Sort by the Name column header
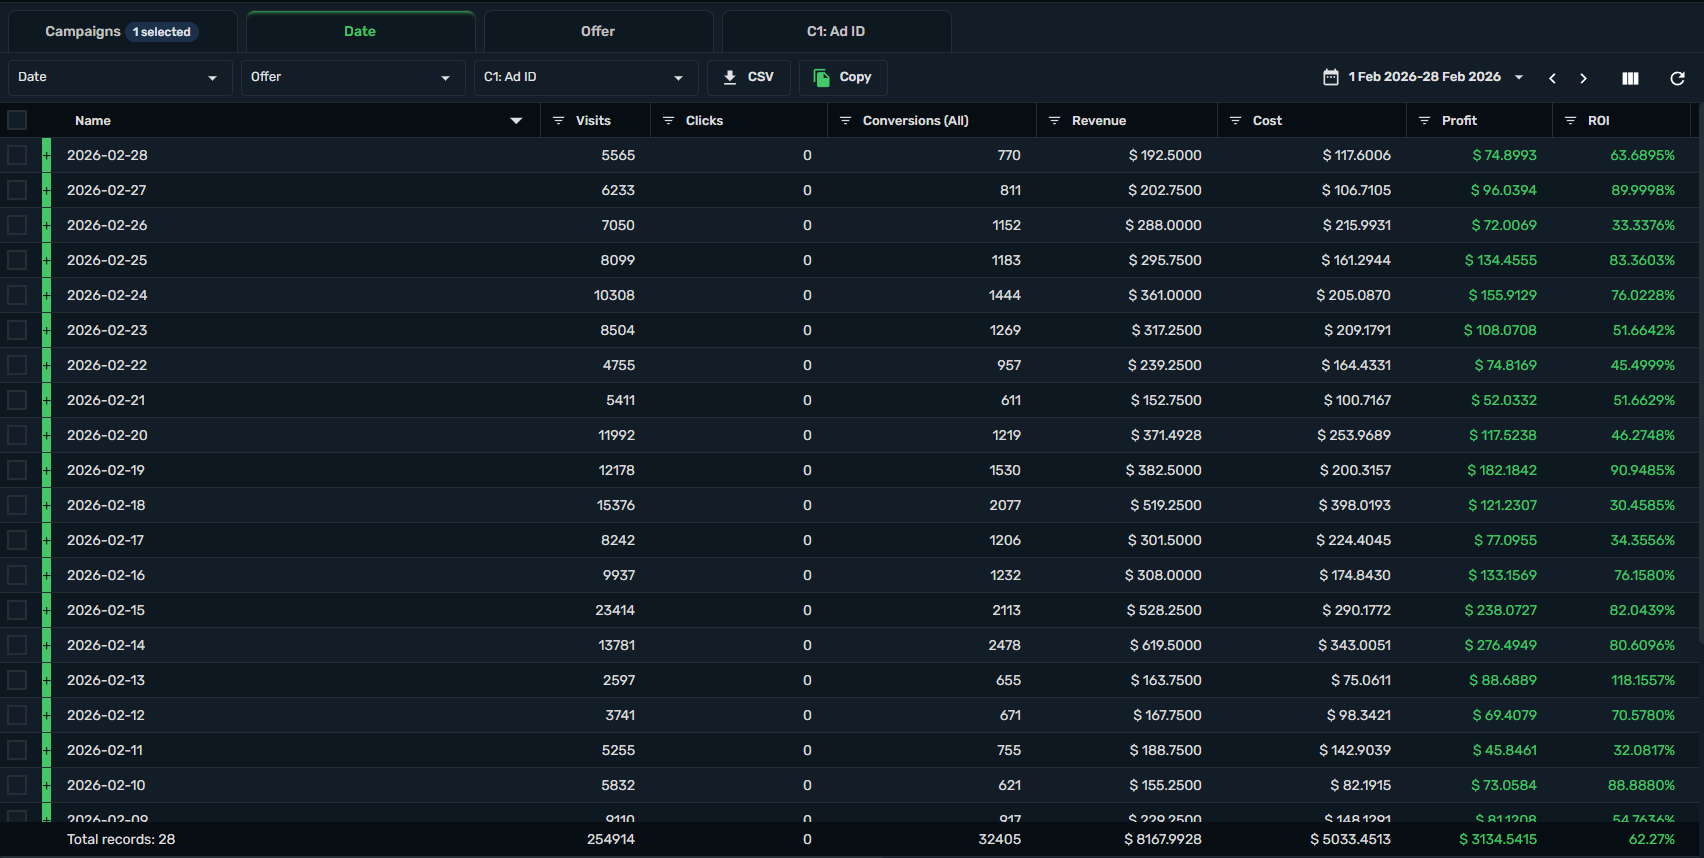The height and width of the screenshot is (858, 1704). [x=93, y=121]
